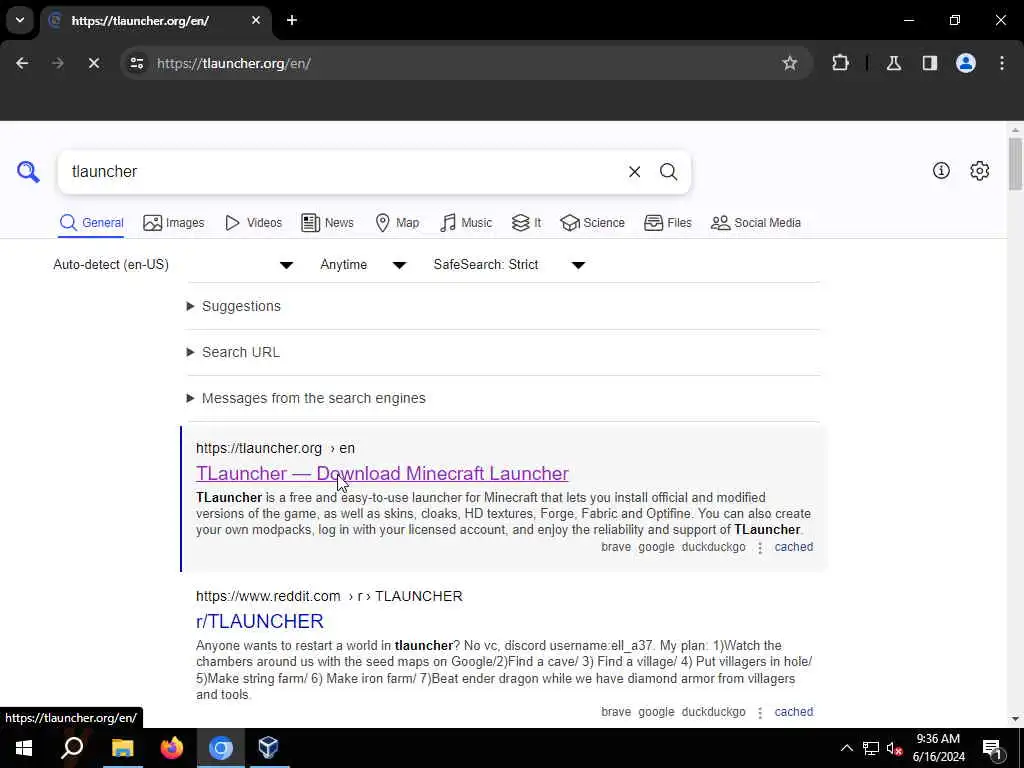Open site information icon in address bar
This screenshot has height=768, width=1024.
pos(136,63)
